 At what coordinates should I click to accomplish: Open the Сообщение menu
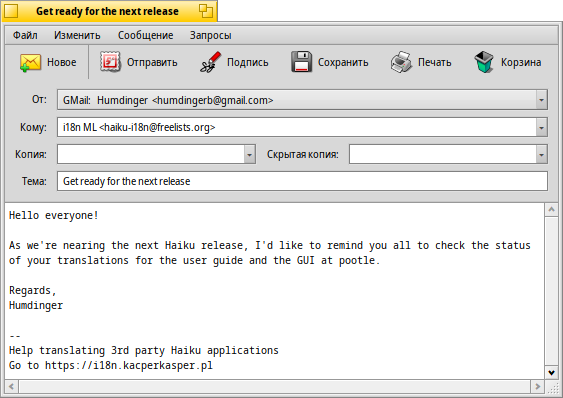pos(145,35)
